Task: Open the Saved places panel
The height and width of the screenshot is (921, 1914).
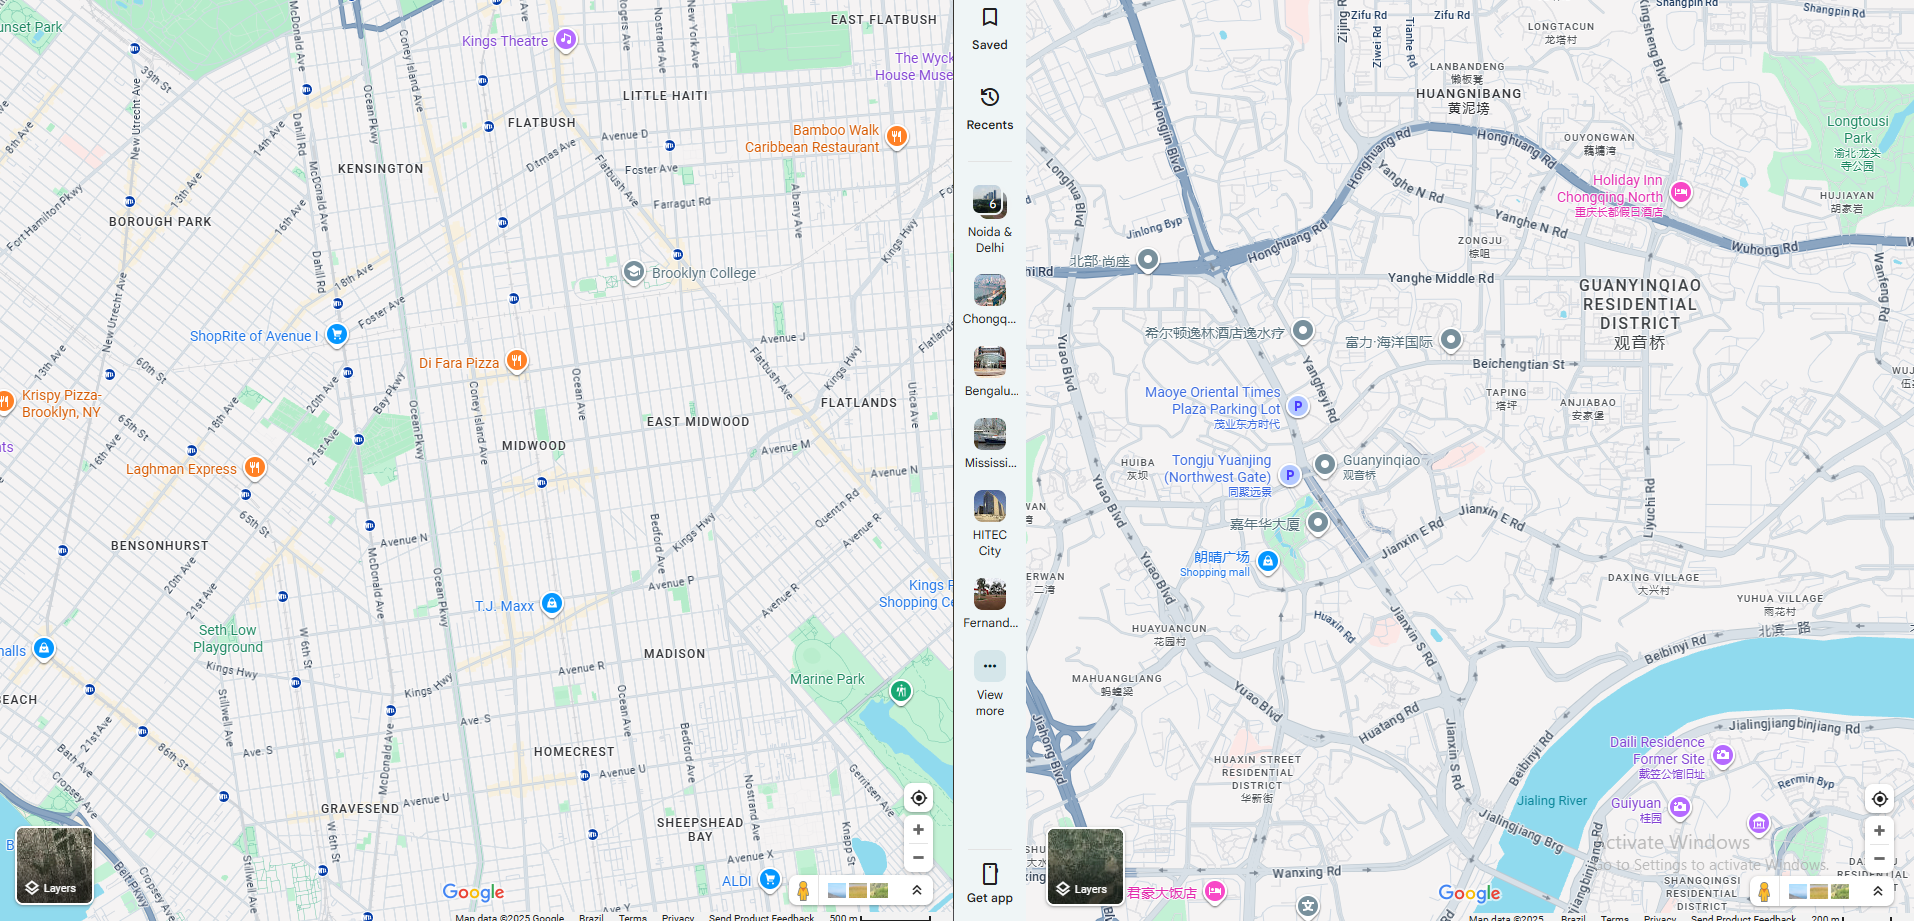Action: 990,29
